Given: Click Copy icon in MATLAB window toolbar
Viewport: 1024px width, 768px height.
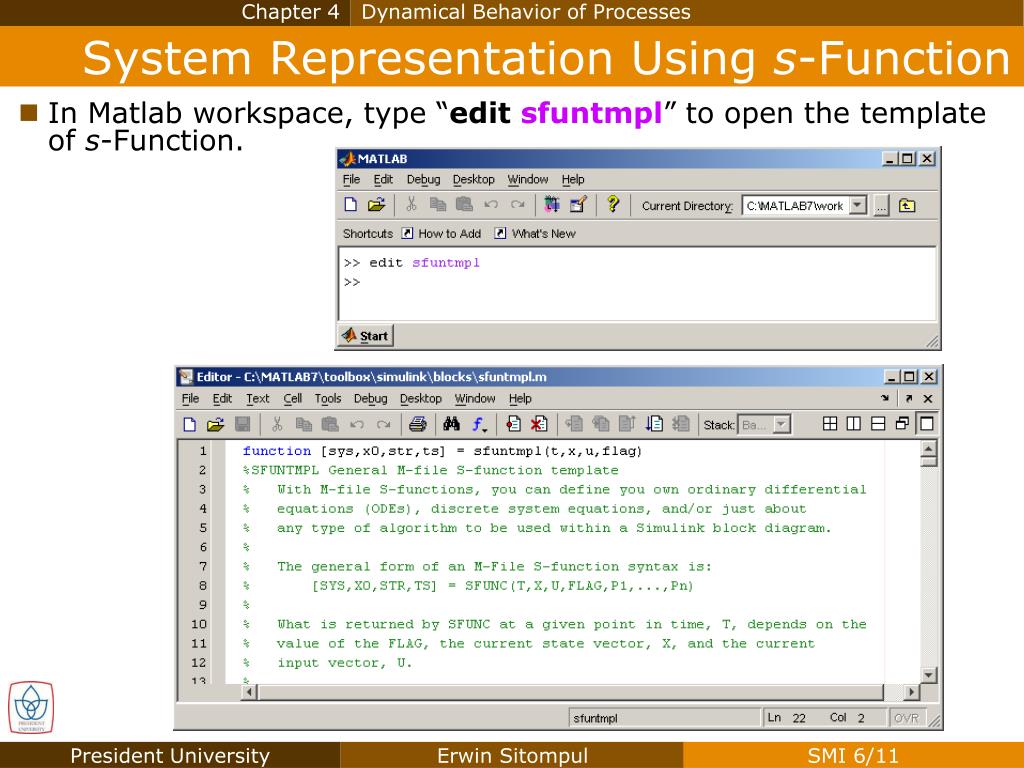Looking at the screenshot, I should pyautogui.click(x=438, y=205).
